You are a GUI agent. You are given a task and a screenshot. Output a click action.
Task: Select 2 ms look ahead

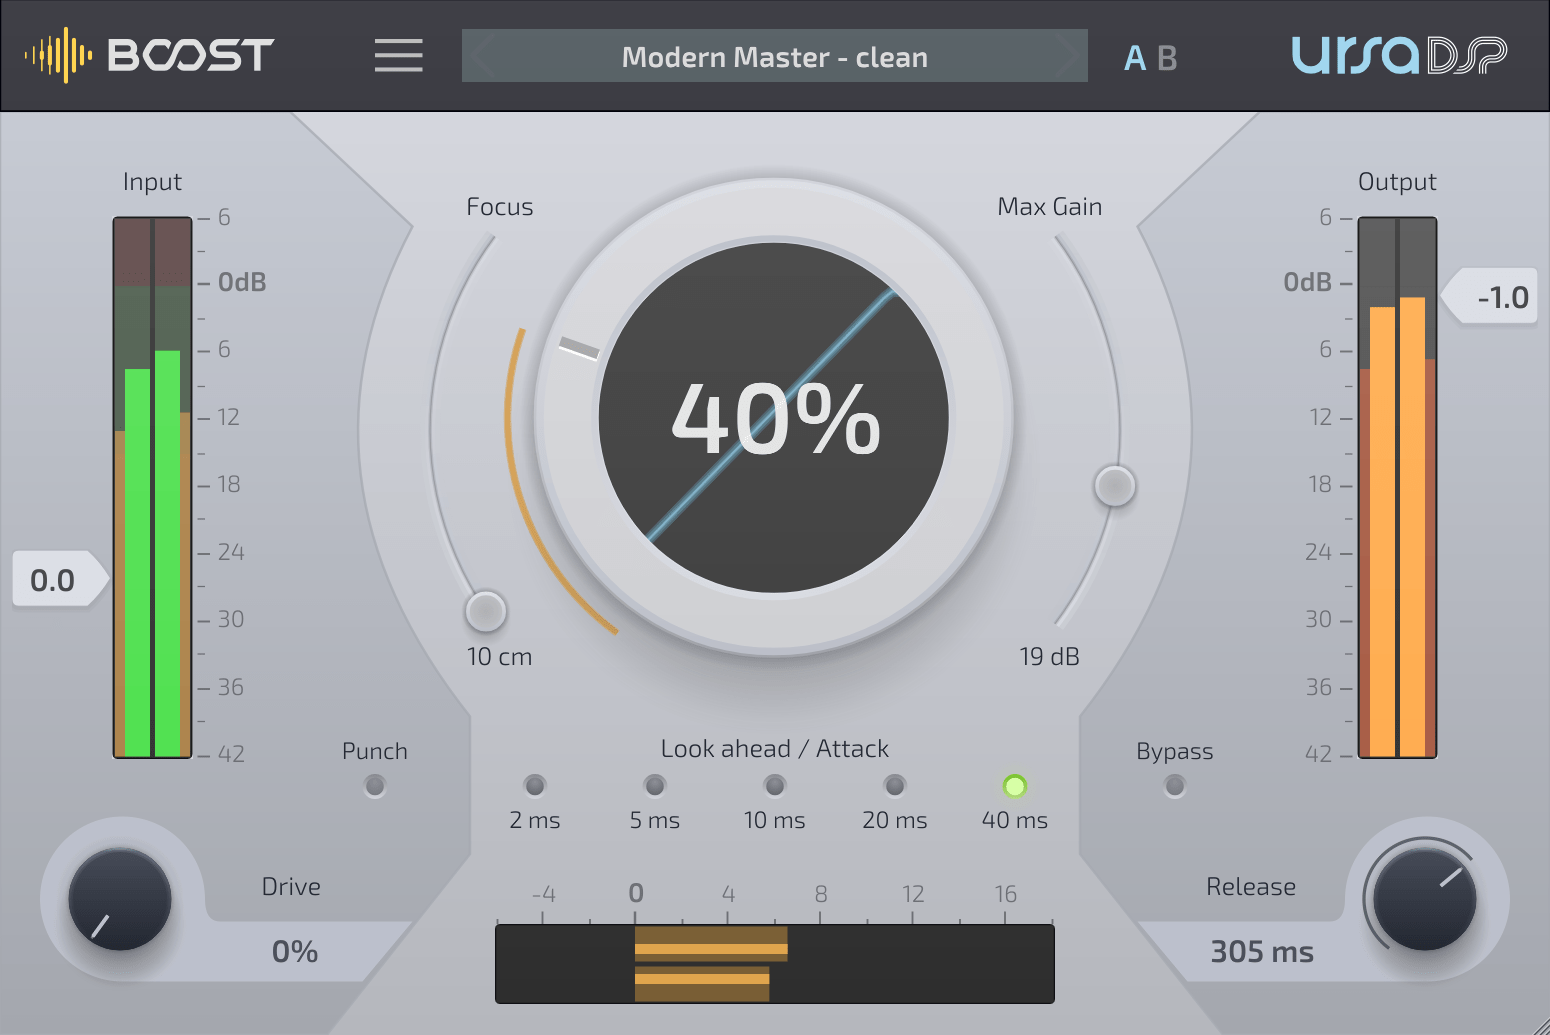(535, 785)
